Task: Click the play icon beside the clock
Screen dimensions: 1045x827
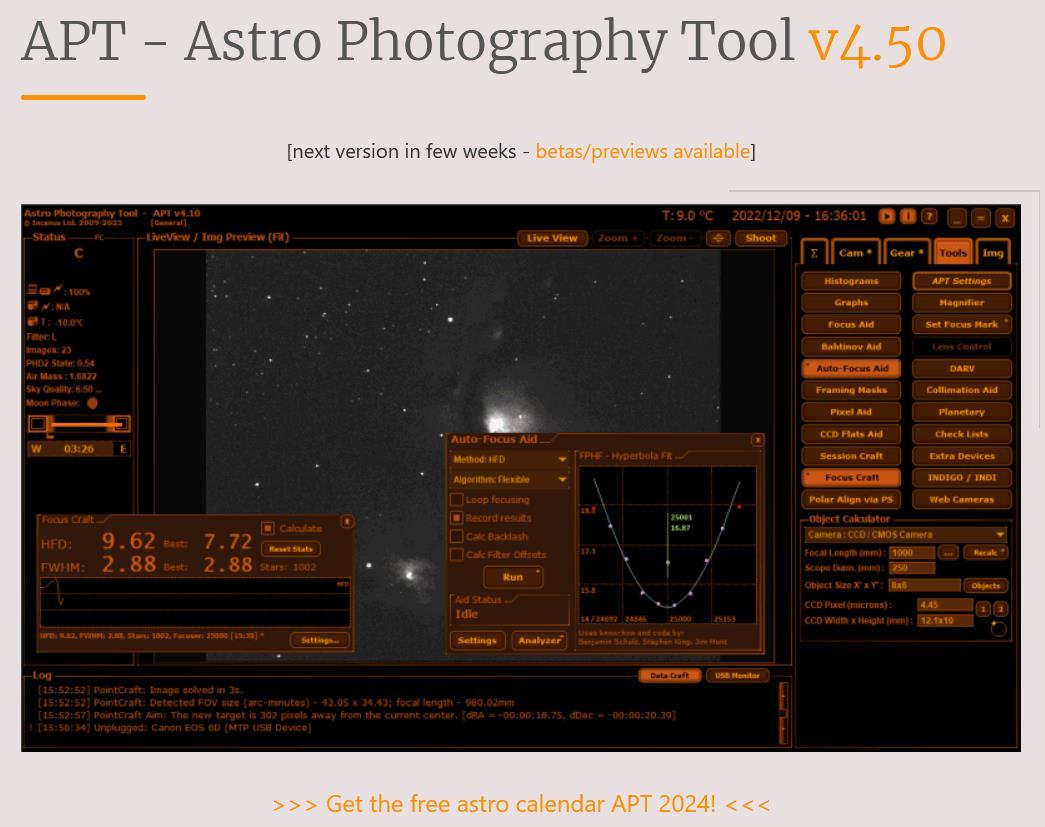Action: pyautogui.click(x=886, y=217)
